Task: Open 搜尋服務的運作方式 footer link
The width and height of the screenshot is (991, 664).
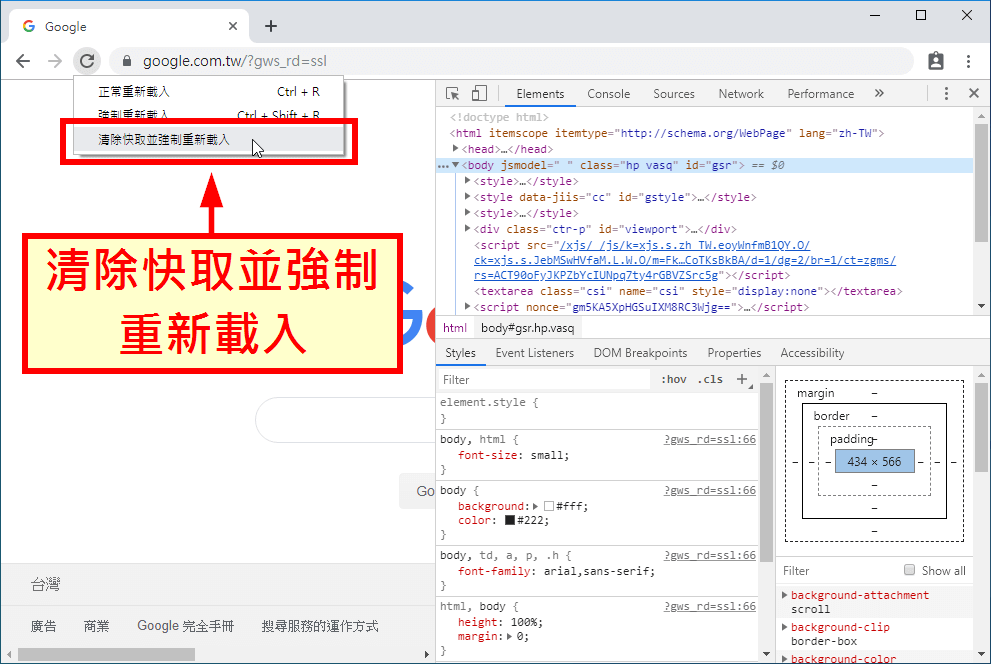Action: [320, 626]
